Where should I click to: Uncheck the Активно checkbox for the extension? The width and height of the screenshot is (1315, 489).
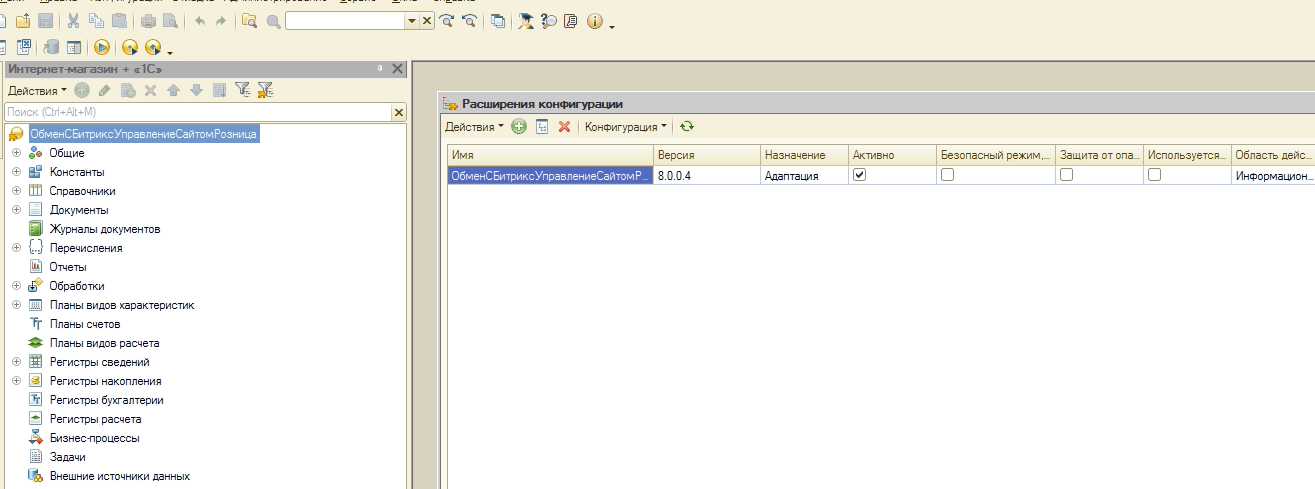tap(859, 175)
